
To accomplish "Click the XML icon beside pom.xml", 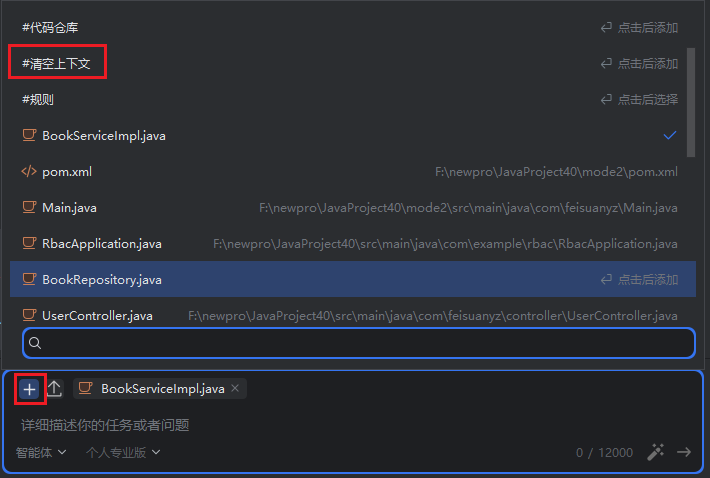I will click(x=29, y=172).
